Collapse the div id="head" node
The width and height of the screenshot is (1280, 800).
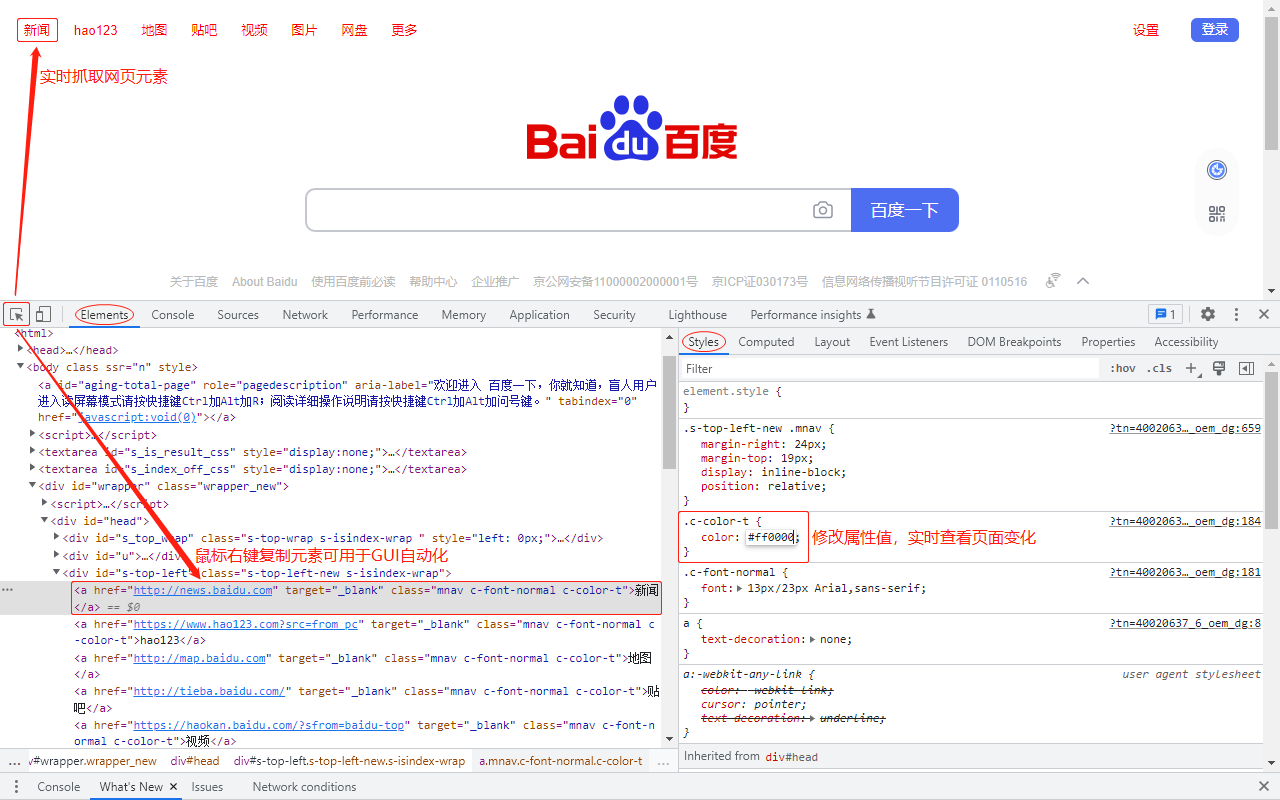coord(45,520)
